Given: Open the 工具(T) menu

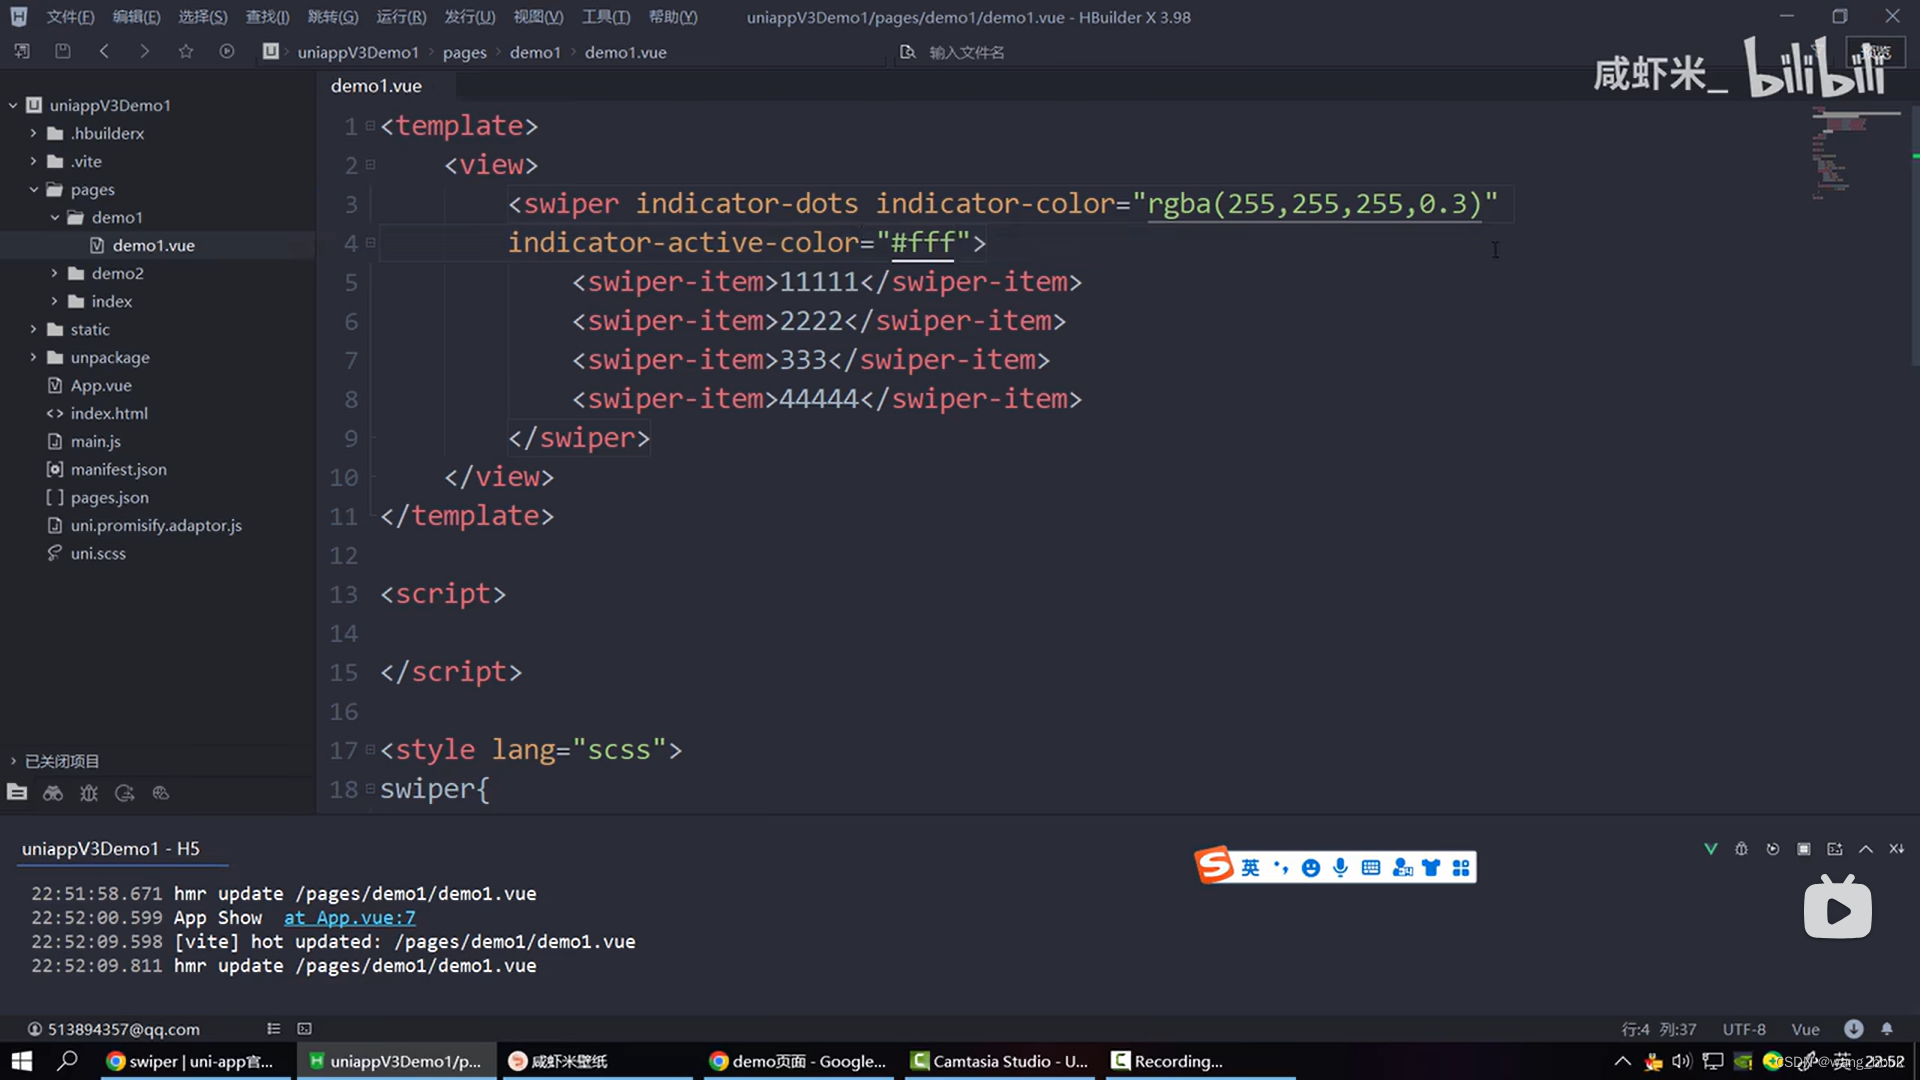Looking at the screenshot, I should (x=606, y=17).
